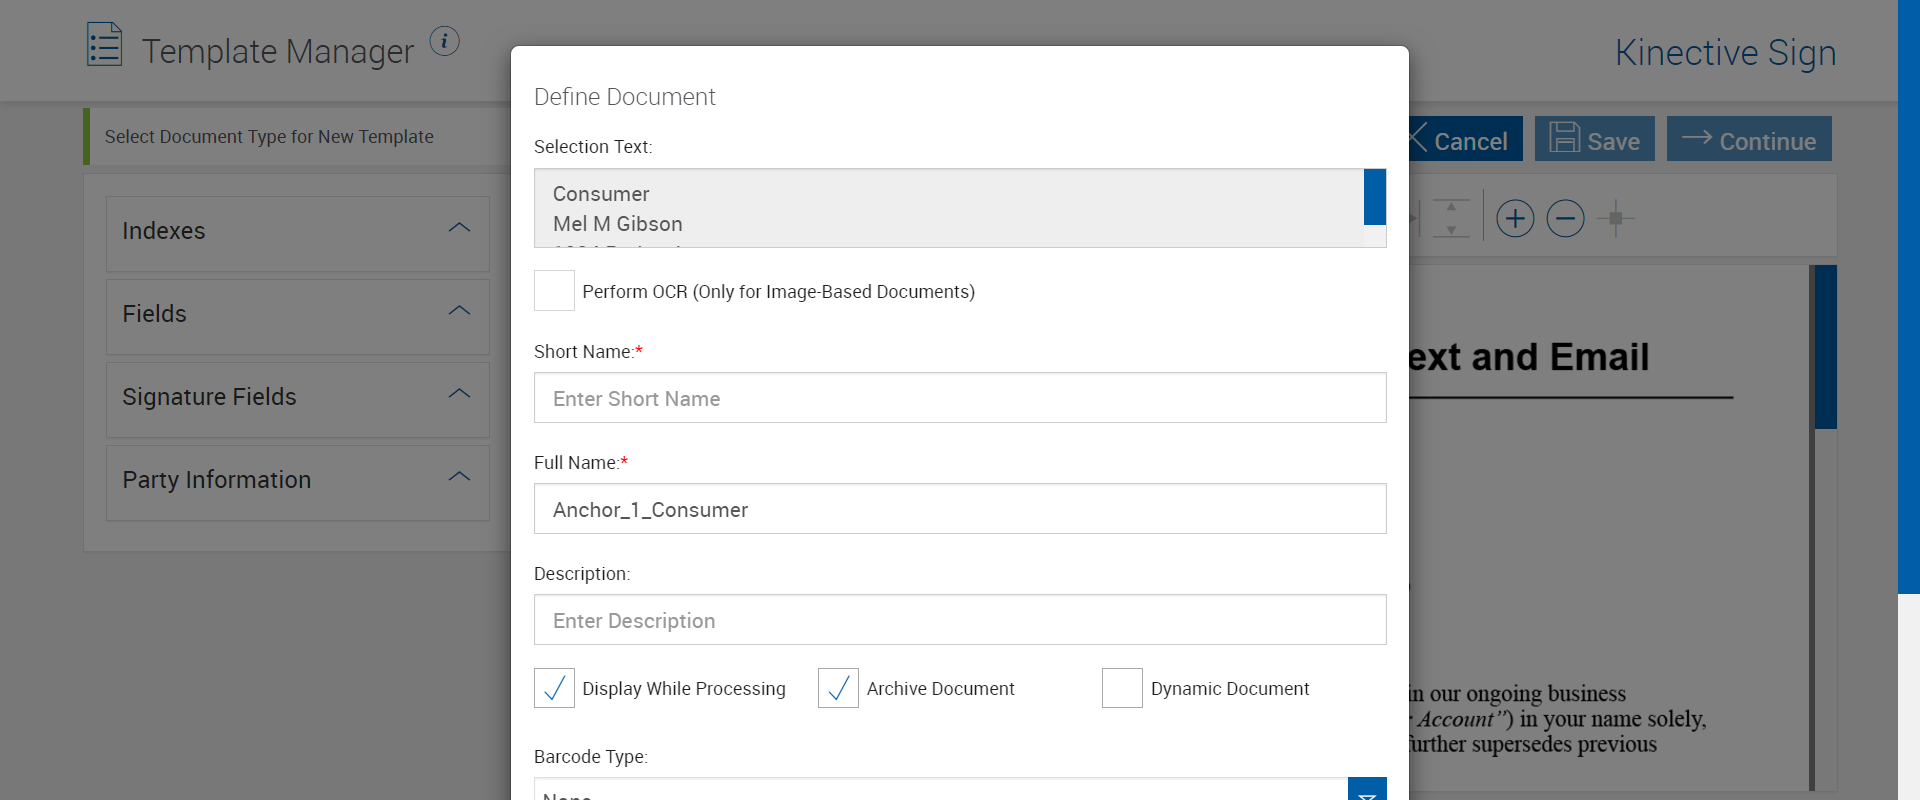Collapse the Fields section chevron
This screenshot has height=800, width=1920.
(x=459, y=311)
